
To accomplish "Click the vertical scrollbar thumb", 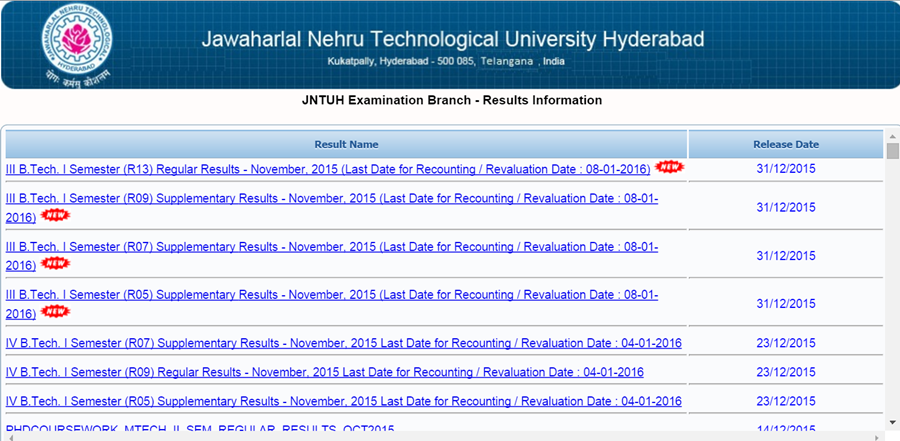I will tap(893, 151).
